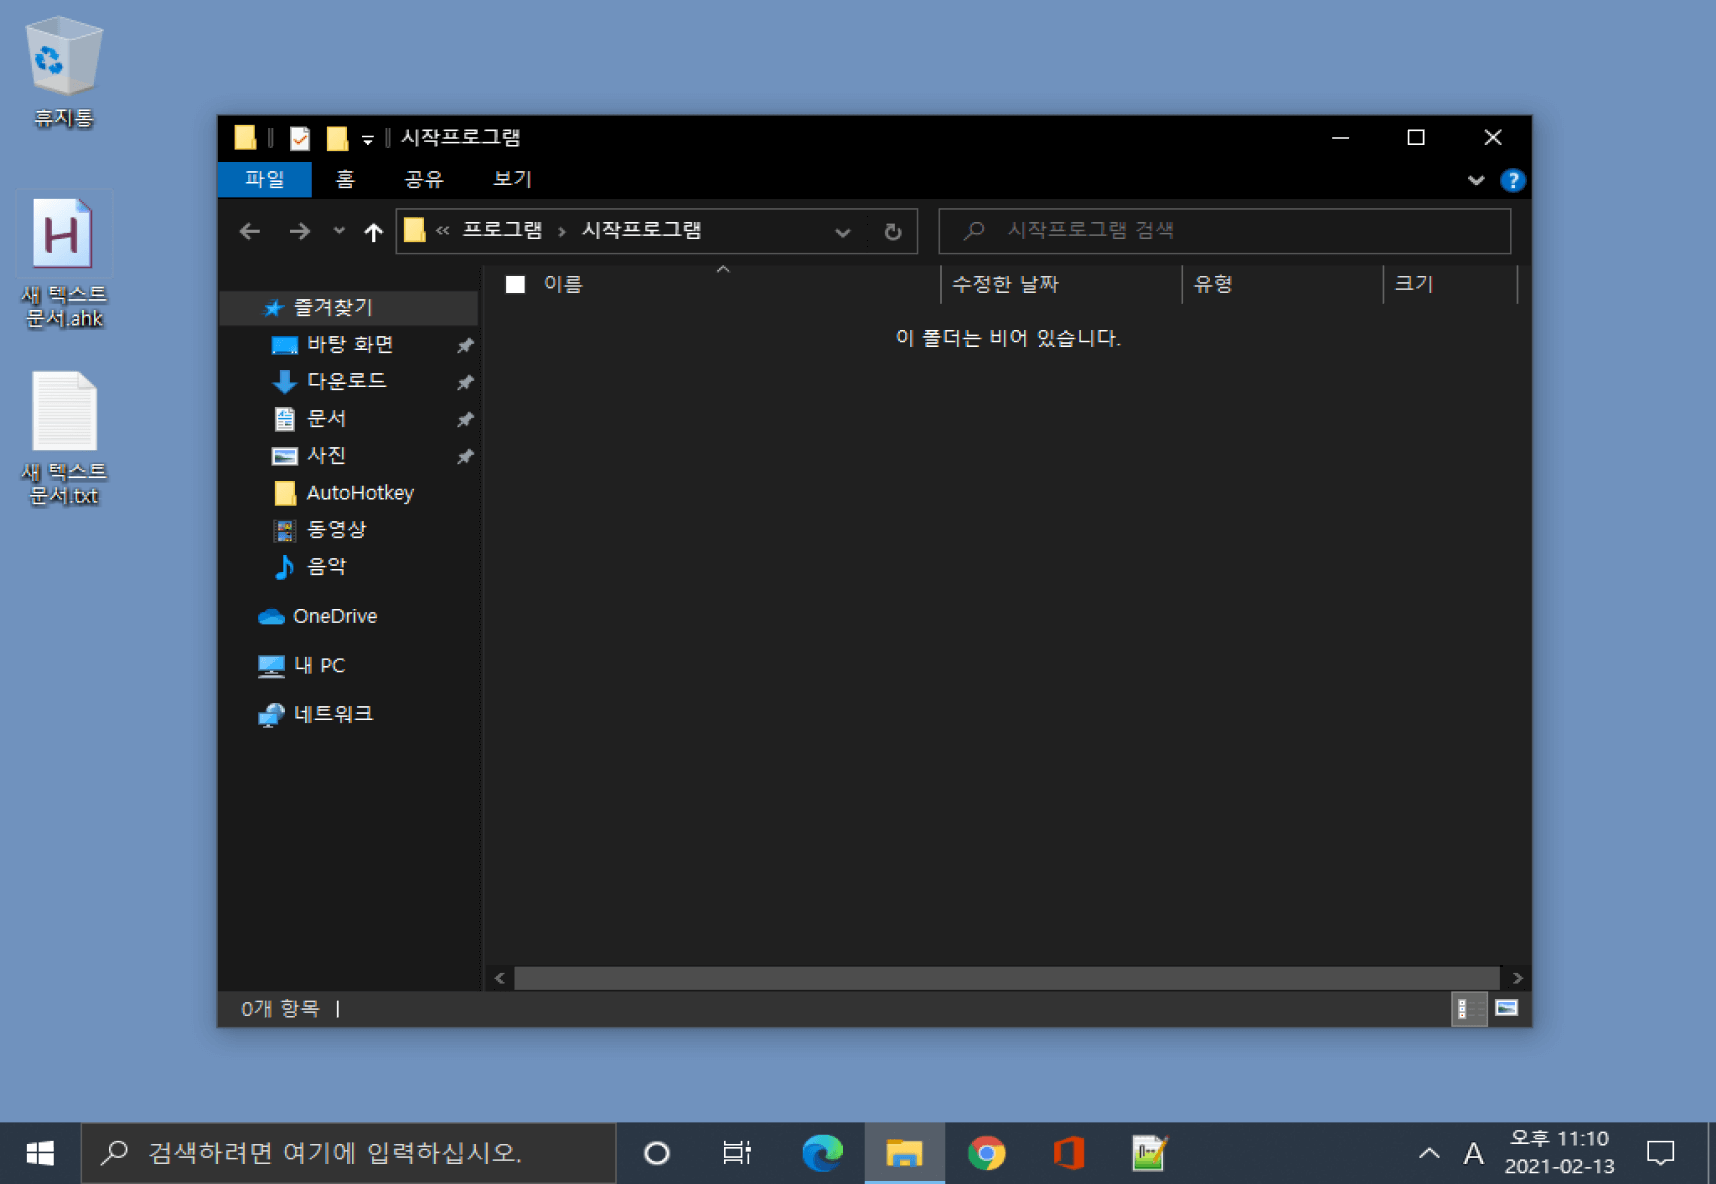1716x1184 pixels.
Task: Open recent locations dropdown beside forward arrow
Action: tap(338, 231)
